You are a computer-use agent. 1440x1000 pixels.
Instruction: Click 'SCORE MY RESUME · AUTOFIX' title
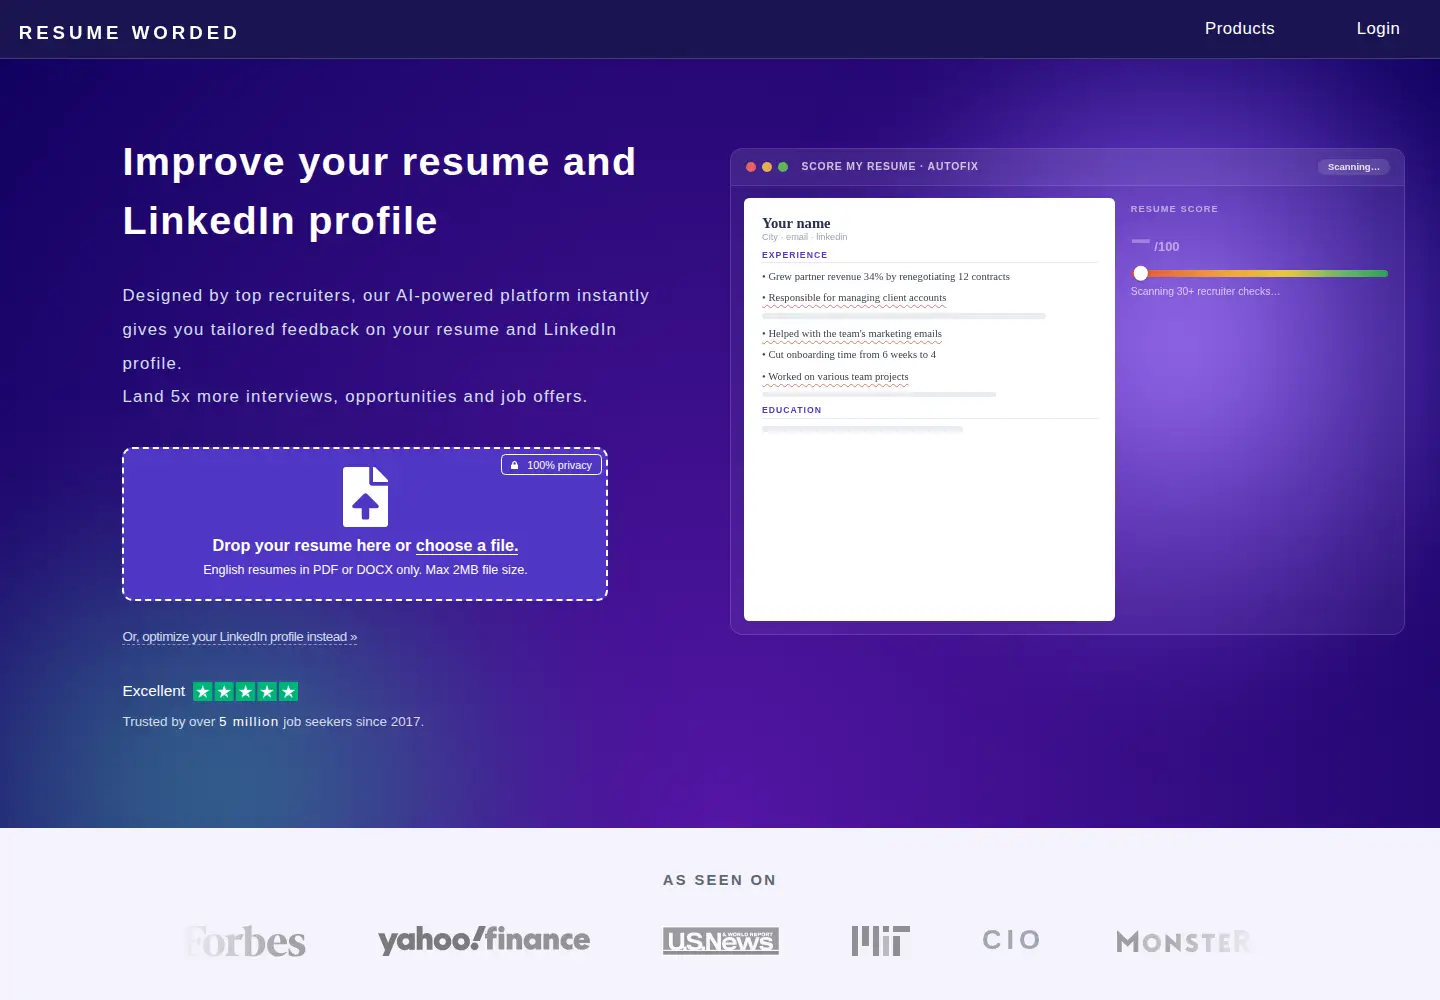(x=890, y=167)
